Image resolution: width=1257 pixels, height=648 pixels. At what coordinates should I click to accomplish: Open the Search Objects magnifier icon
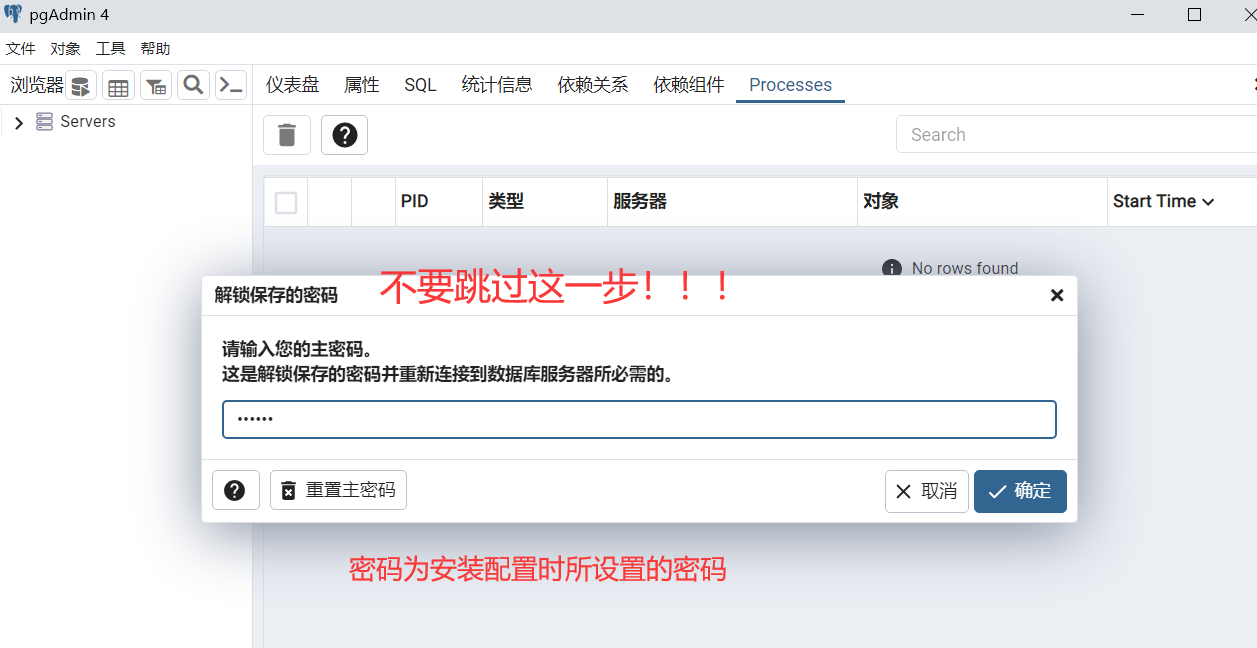193,85
